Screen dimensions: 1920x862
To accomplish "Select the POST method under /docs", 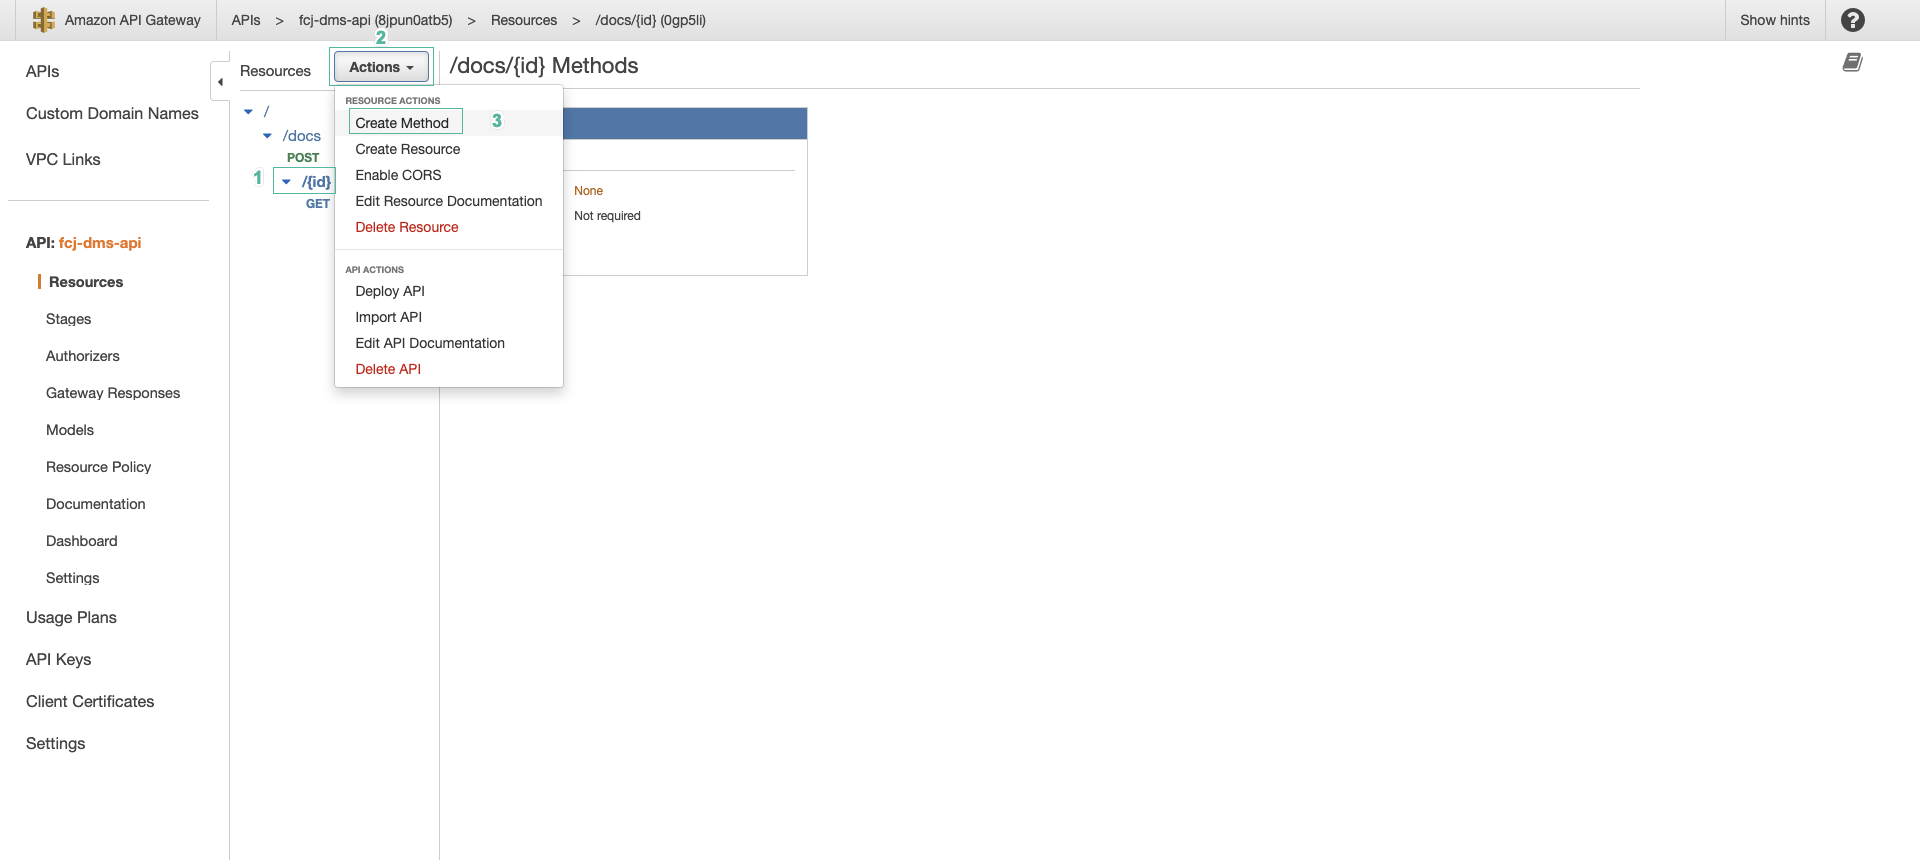I will point(303,158).
